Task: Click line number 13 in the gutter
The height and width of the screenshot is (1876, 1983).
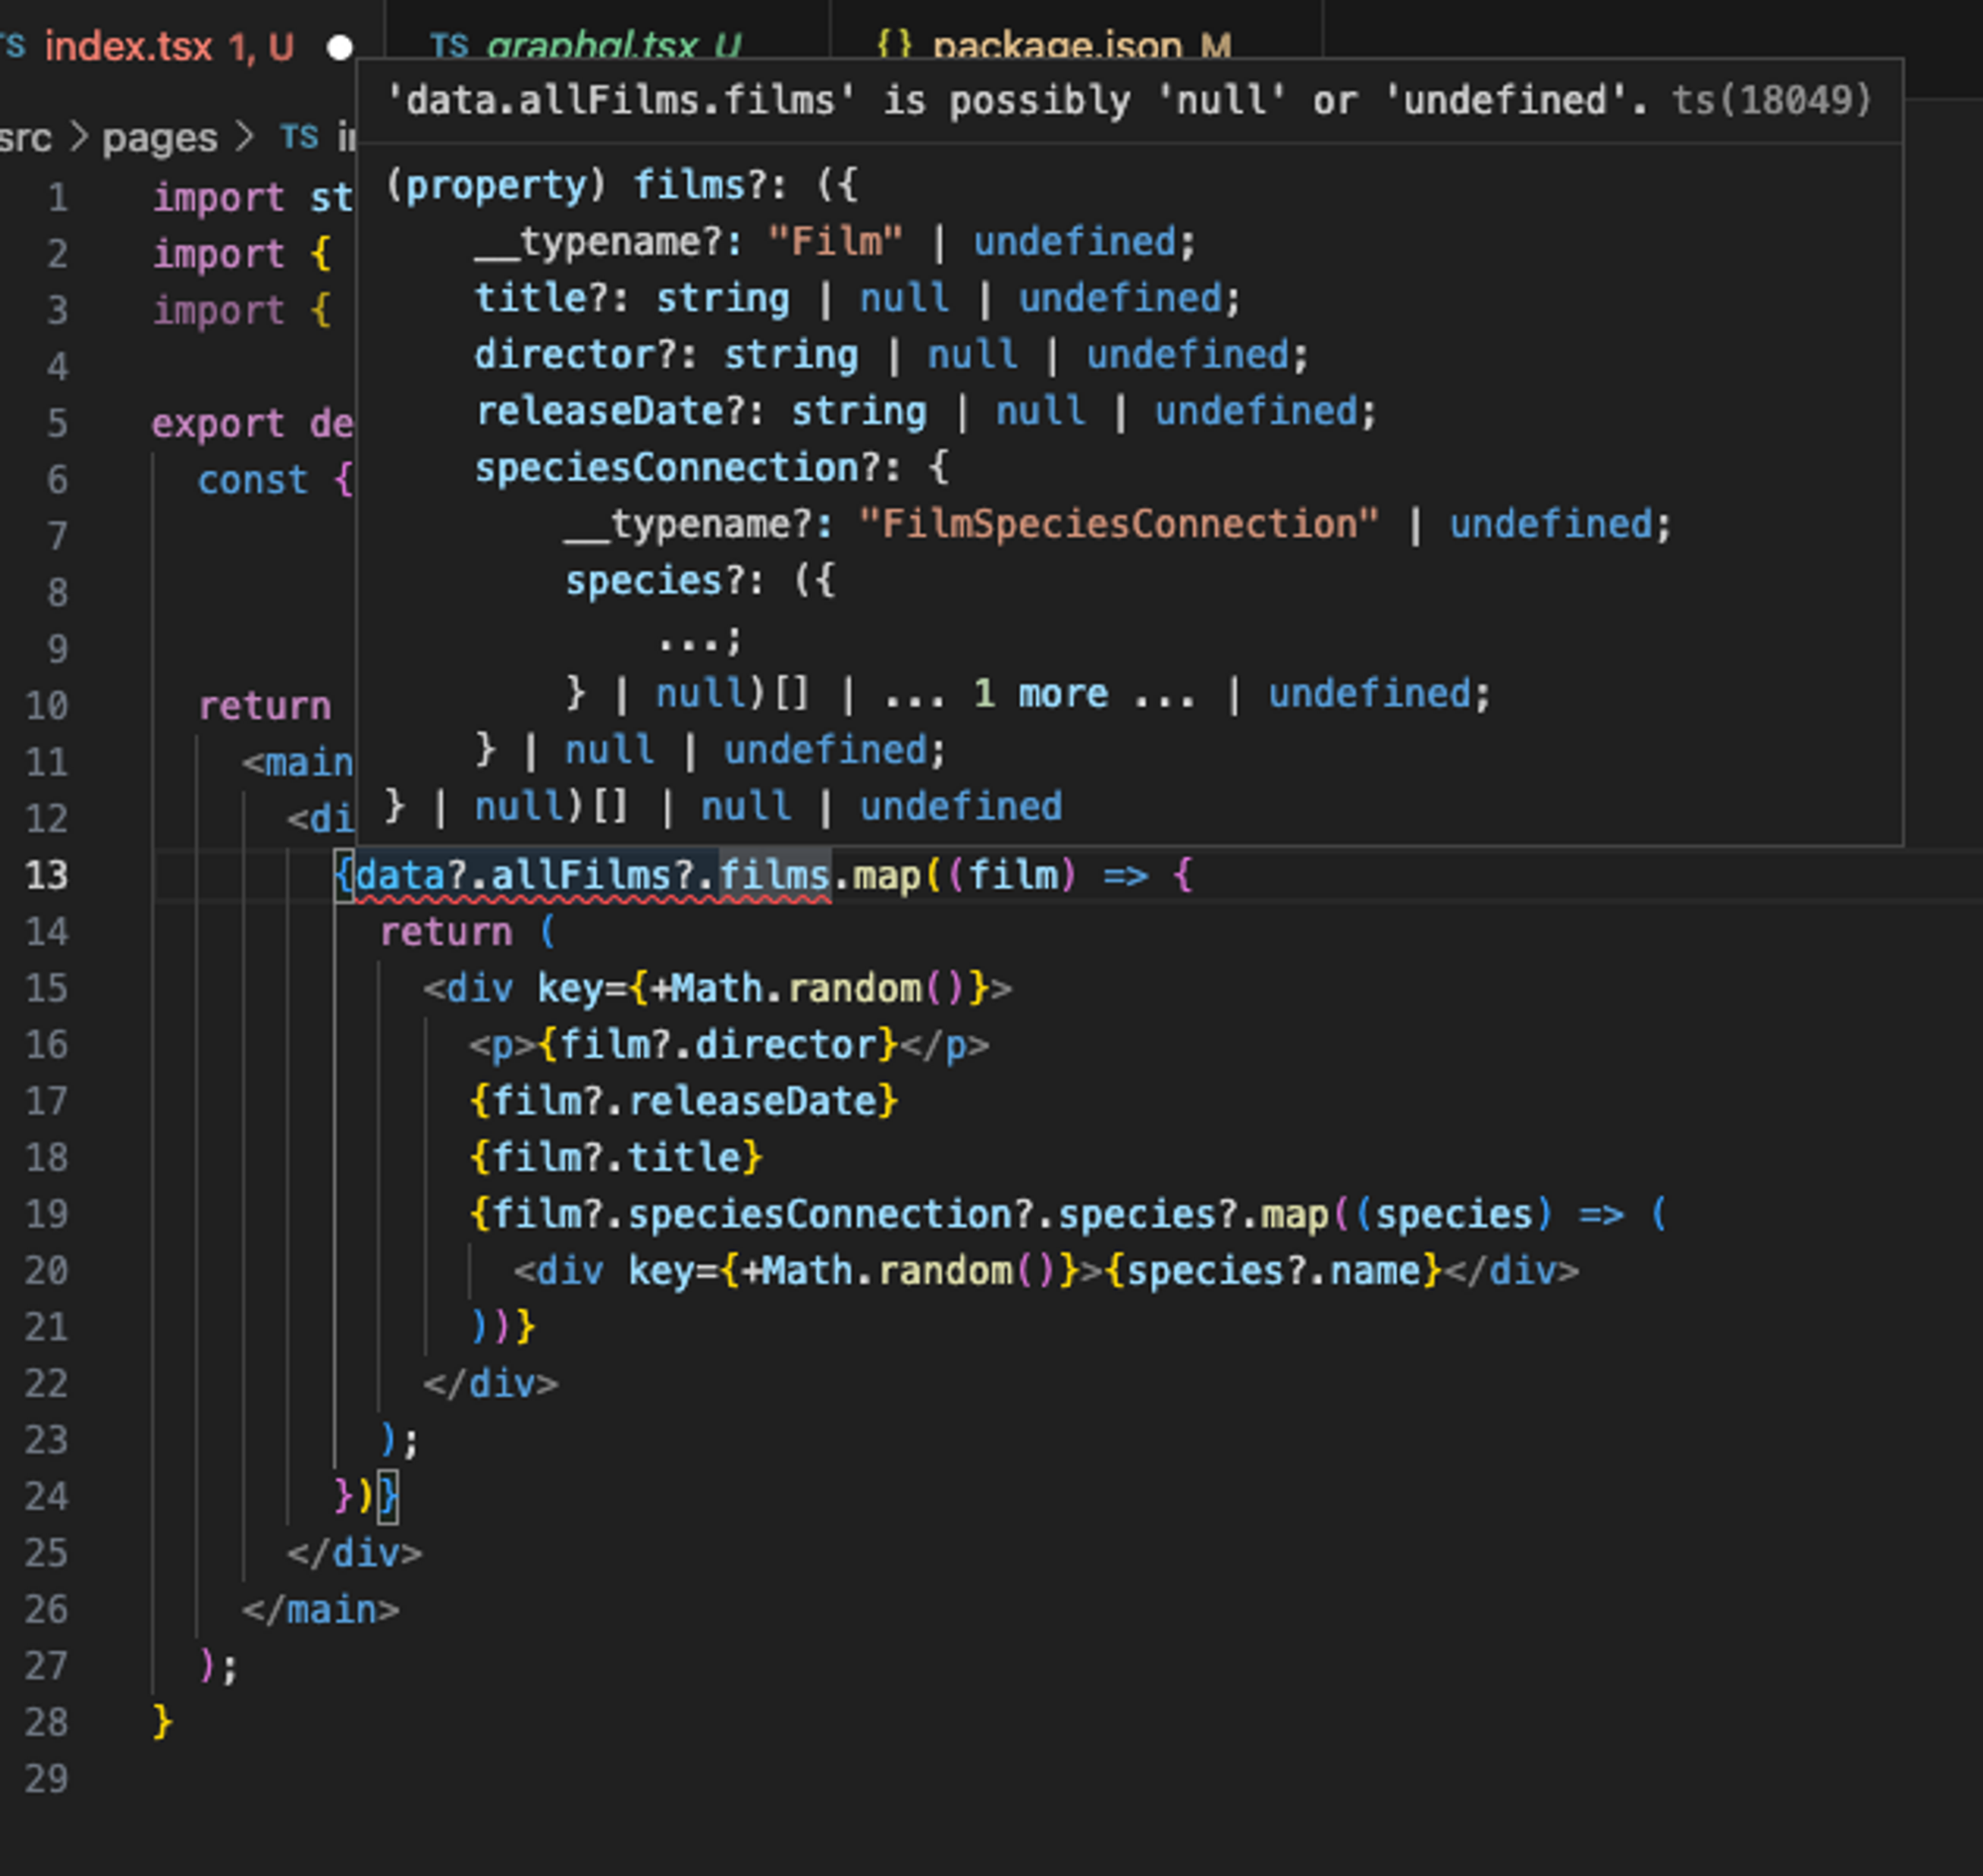Action: point(47,875)
